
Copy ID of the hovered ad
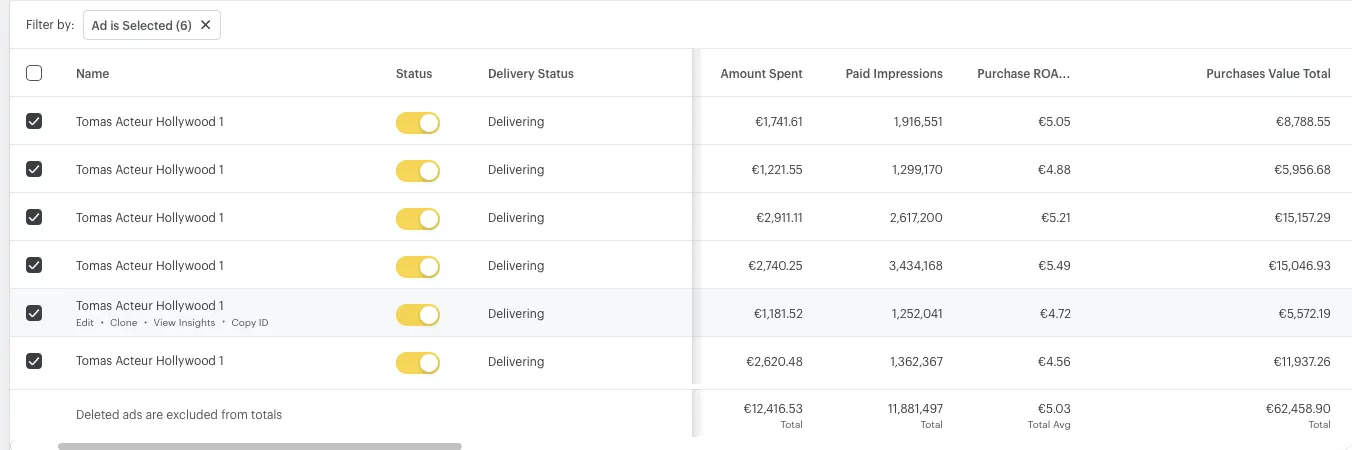250,323
